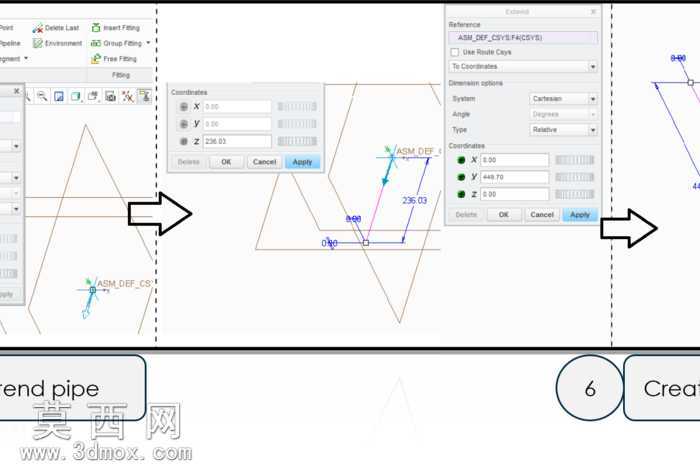Open the Display Style cube icon

pos(75,96)
